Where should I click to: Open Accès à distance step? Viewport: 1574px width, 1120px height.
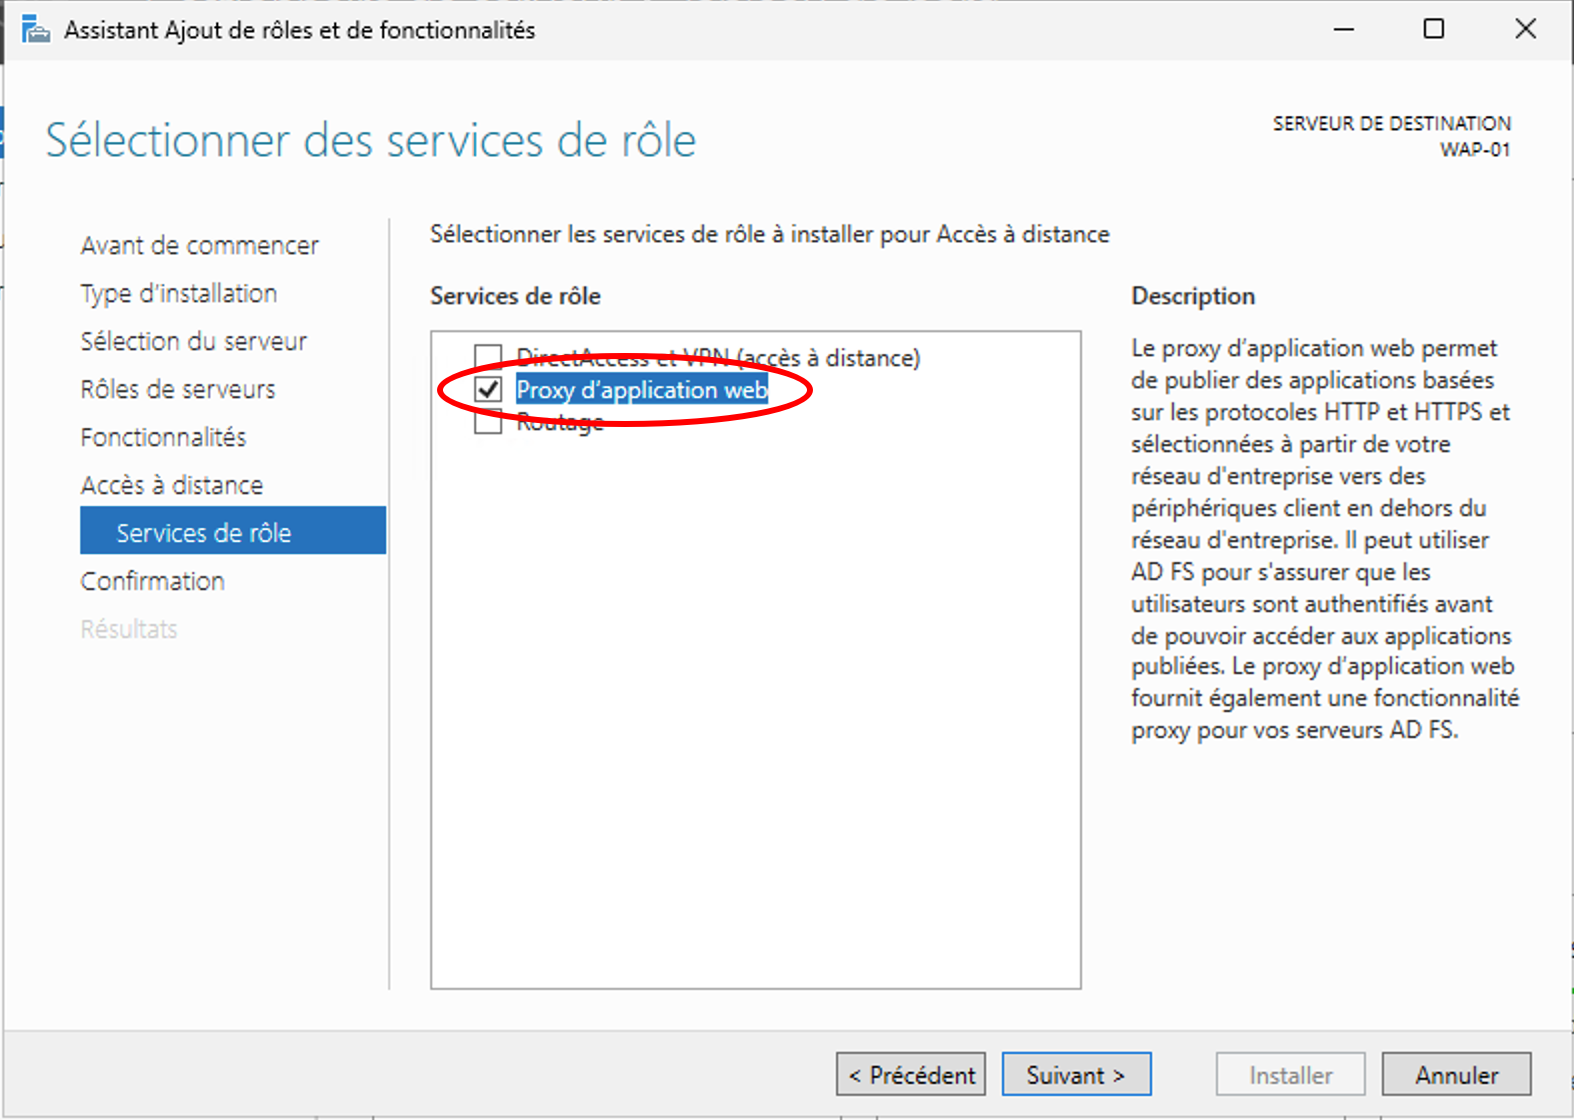point(171,485)
